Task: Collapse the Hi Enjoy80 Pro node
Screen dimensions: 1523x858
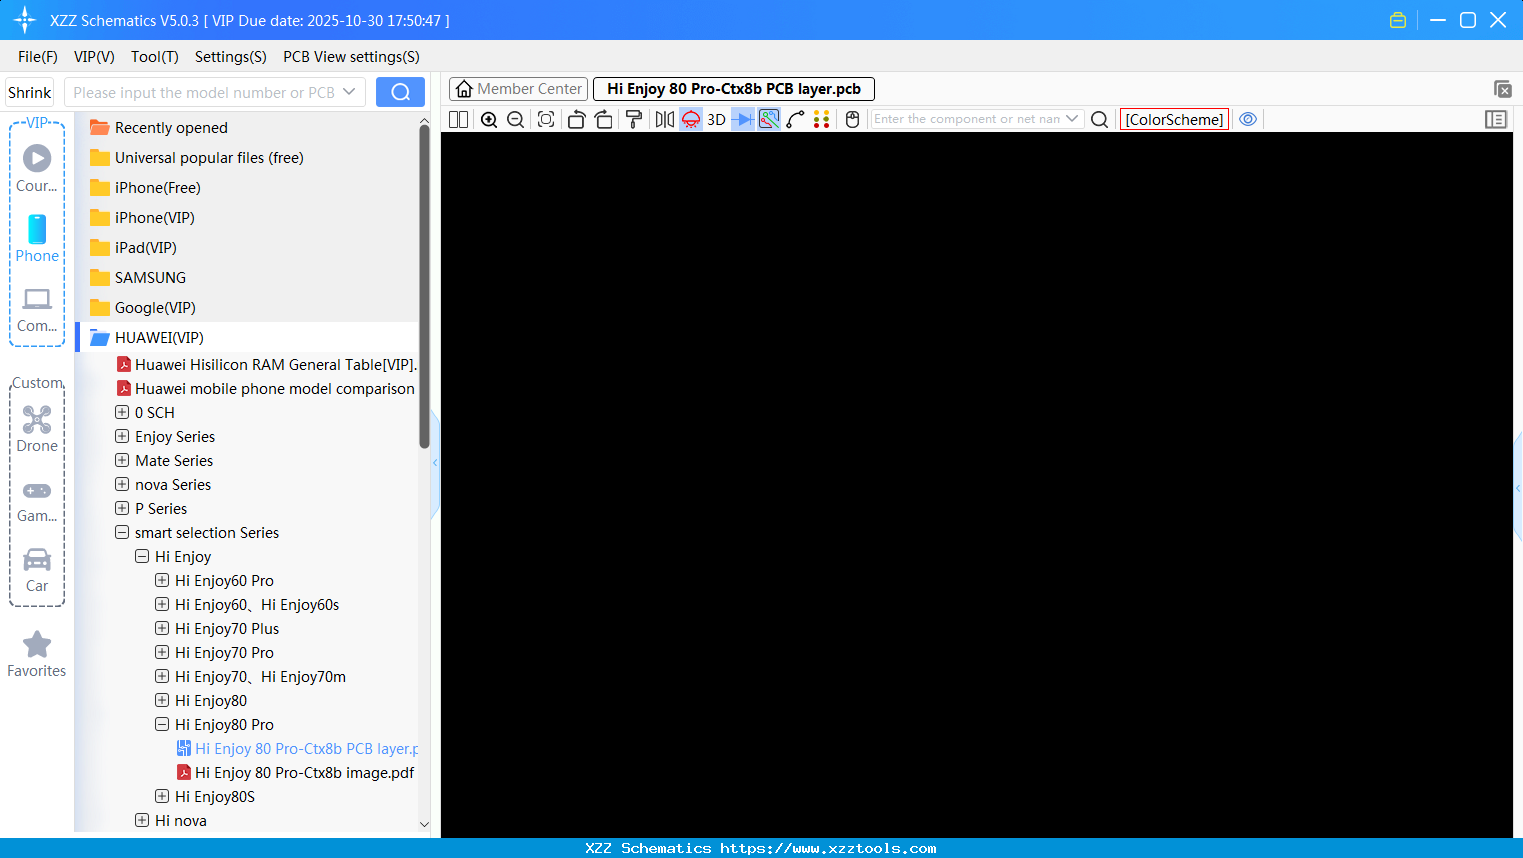Action: coord(162,724)
